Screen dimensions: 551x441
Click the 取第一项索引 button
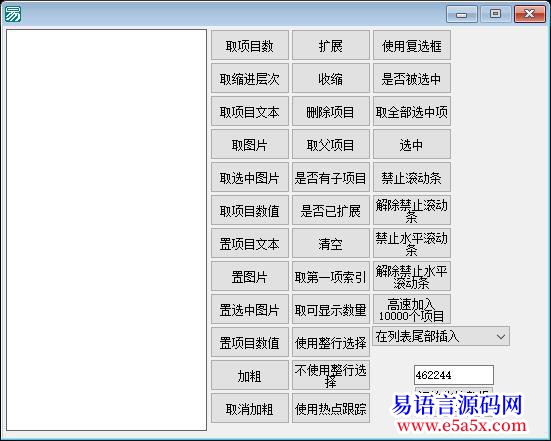tap(331, 277)
